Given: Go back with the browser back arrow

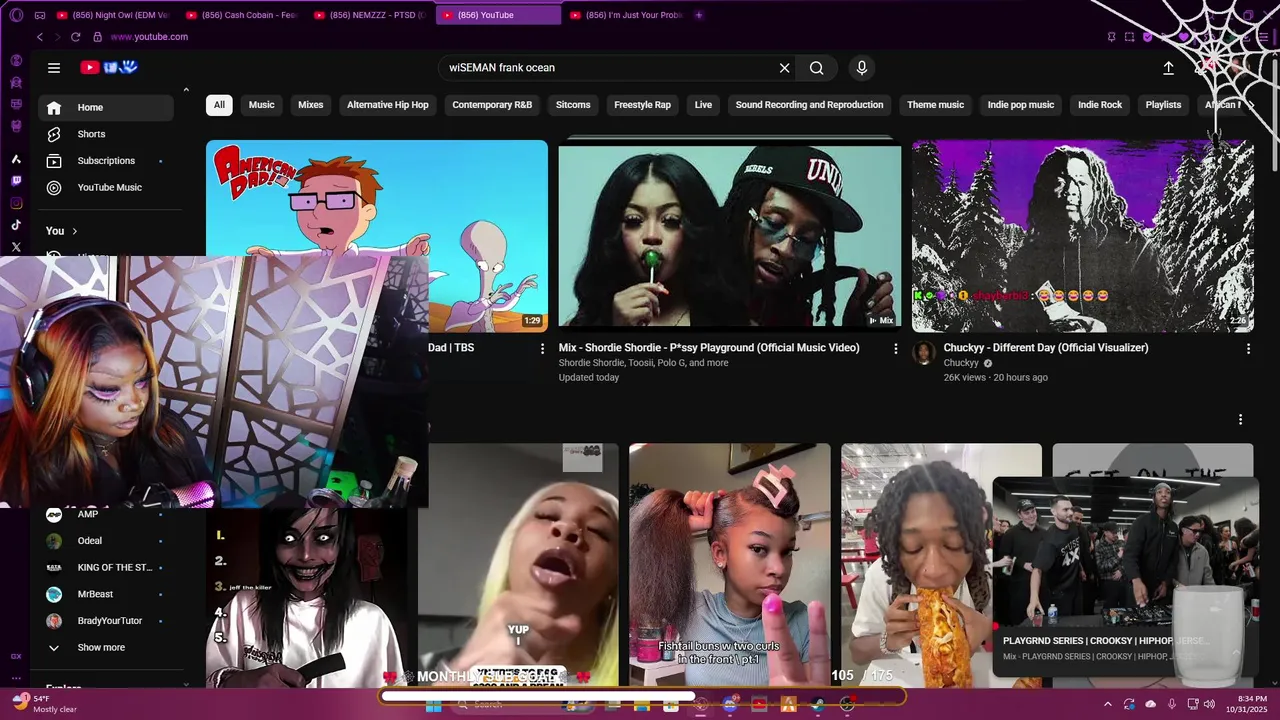Looking at the screenshot, I should pos(40,37).
